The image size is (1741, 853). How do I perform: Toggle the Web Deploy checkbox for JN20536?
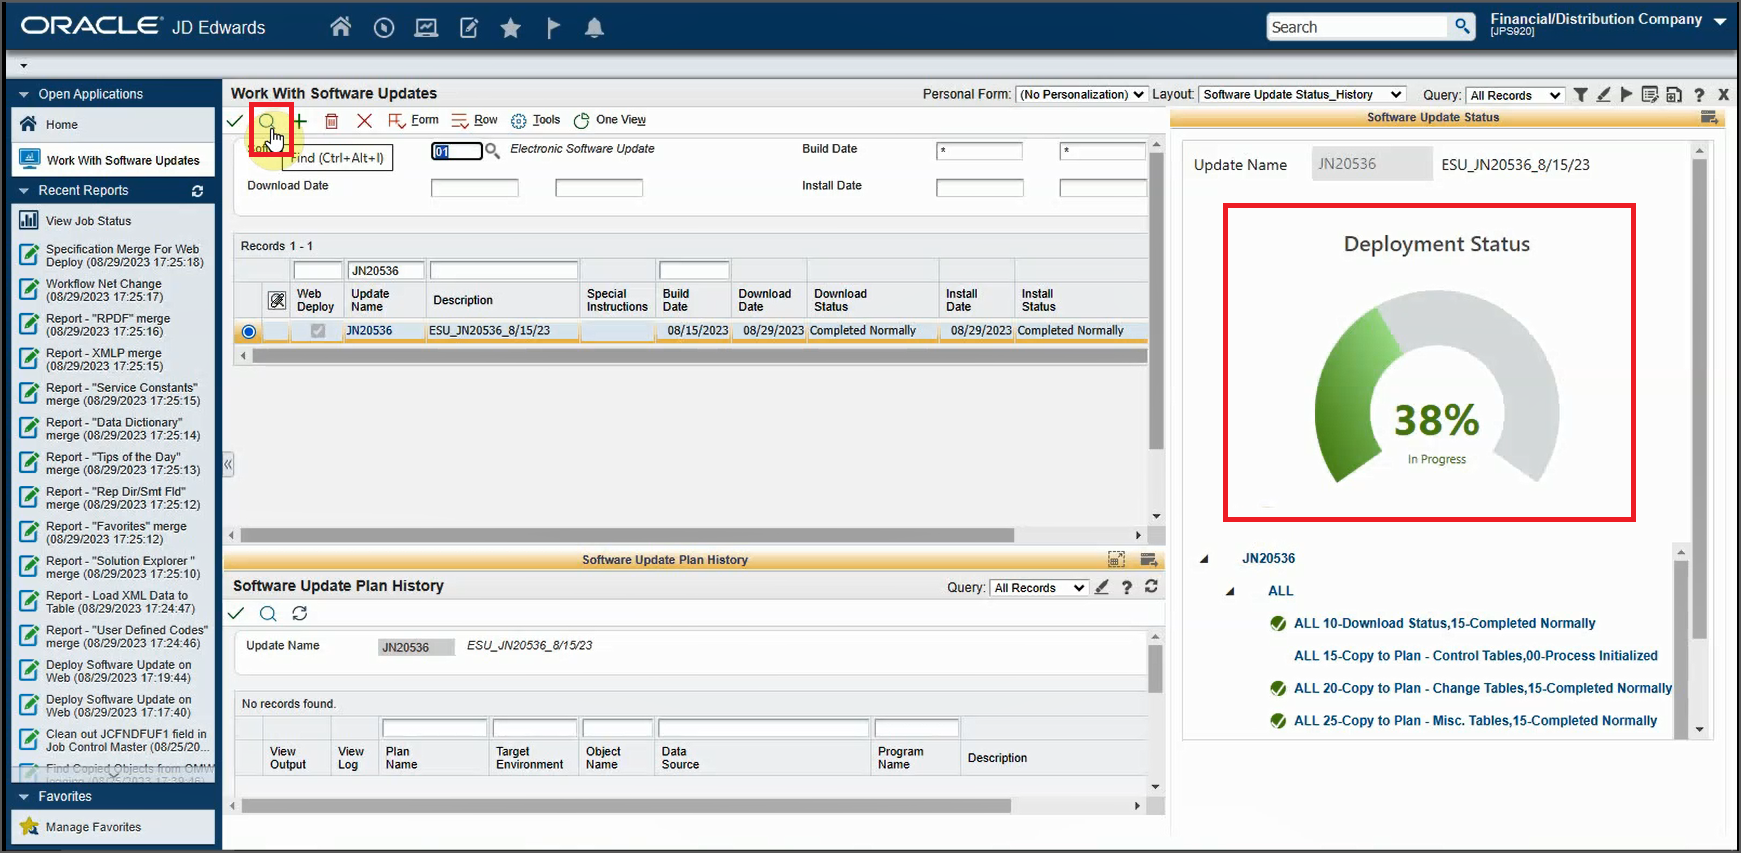[318, 331]
